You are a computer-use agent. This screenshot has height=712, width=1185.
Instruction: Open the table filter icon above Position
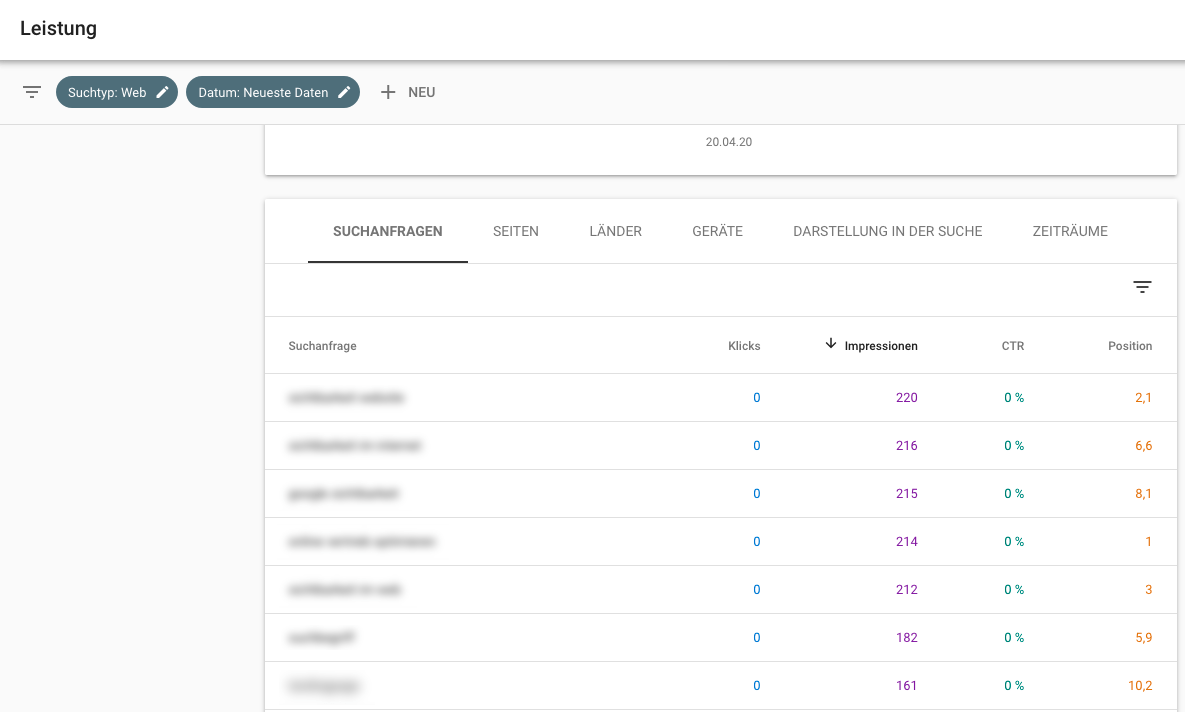pyautogui.click(x=1142, y=288)
